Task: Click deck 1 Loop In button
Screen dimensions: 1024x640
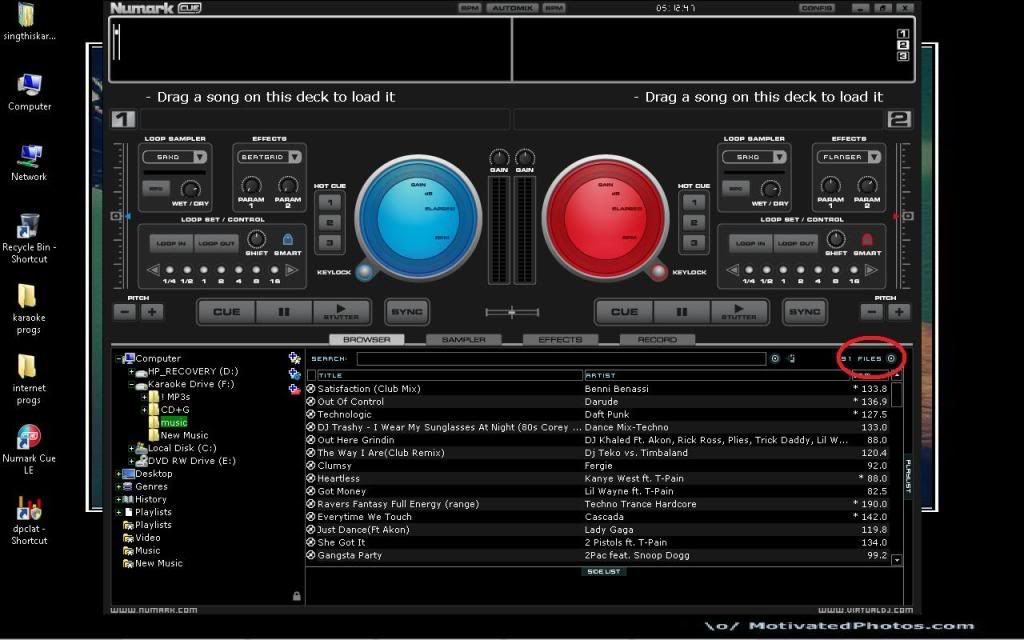Action: pyautogui.click(x=170, y=244)
